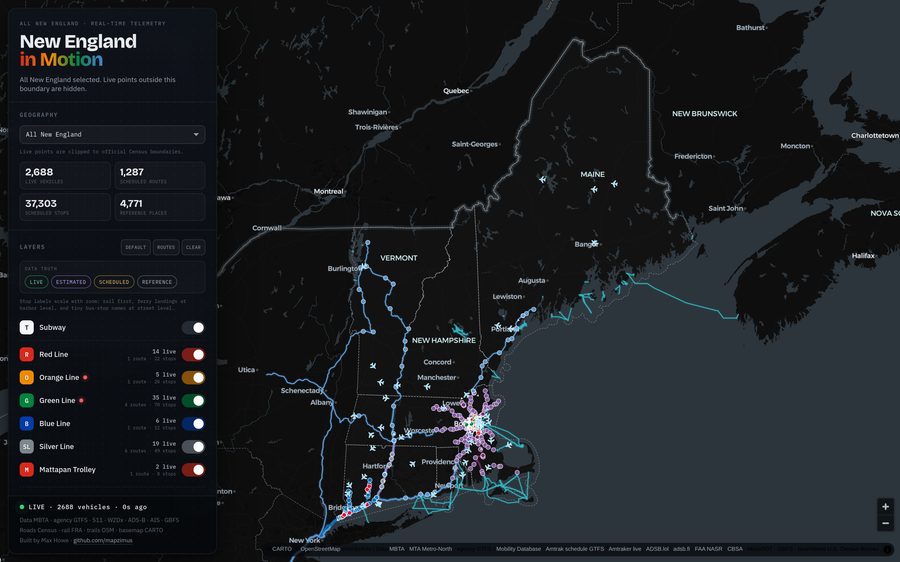
Task: Click the Augusta city label
Action: click(x=532, y=281)
